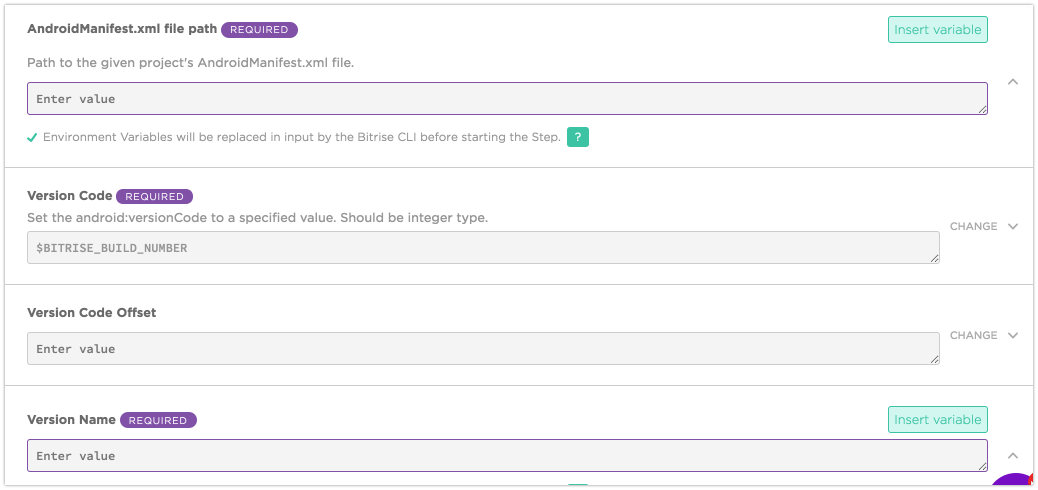
Task: Click CHANGE next to Version Code
Action: coord(973,227)
